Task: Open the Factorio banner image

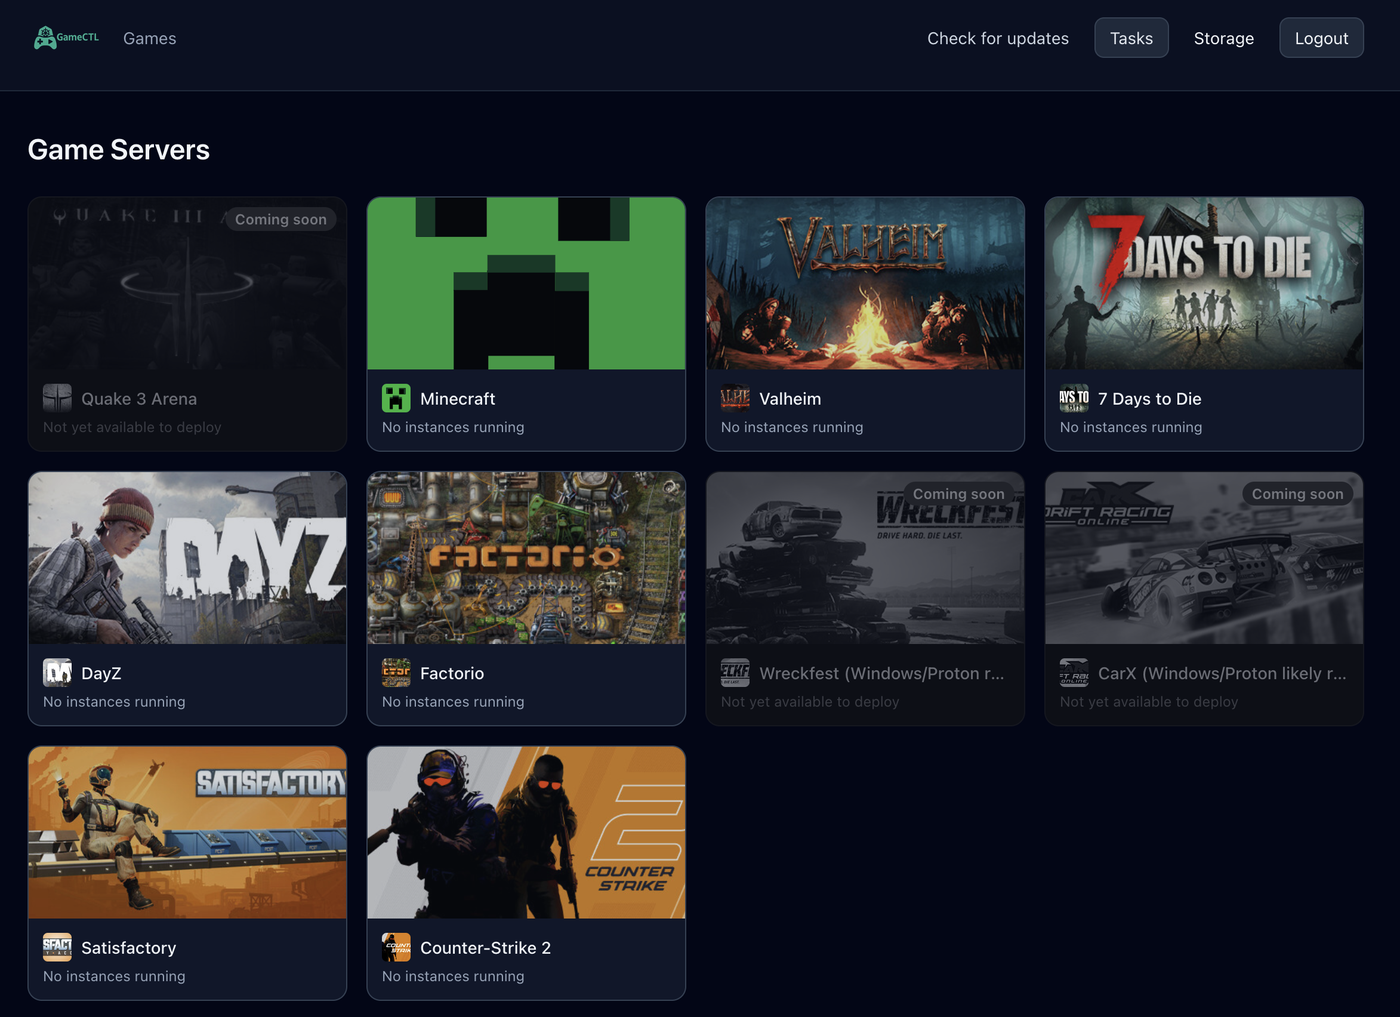Action: coord(526,558)
